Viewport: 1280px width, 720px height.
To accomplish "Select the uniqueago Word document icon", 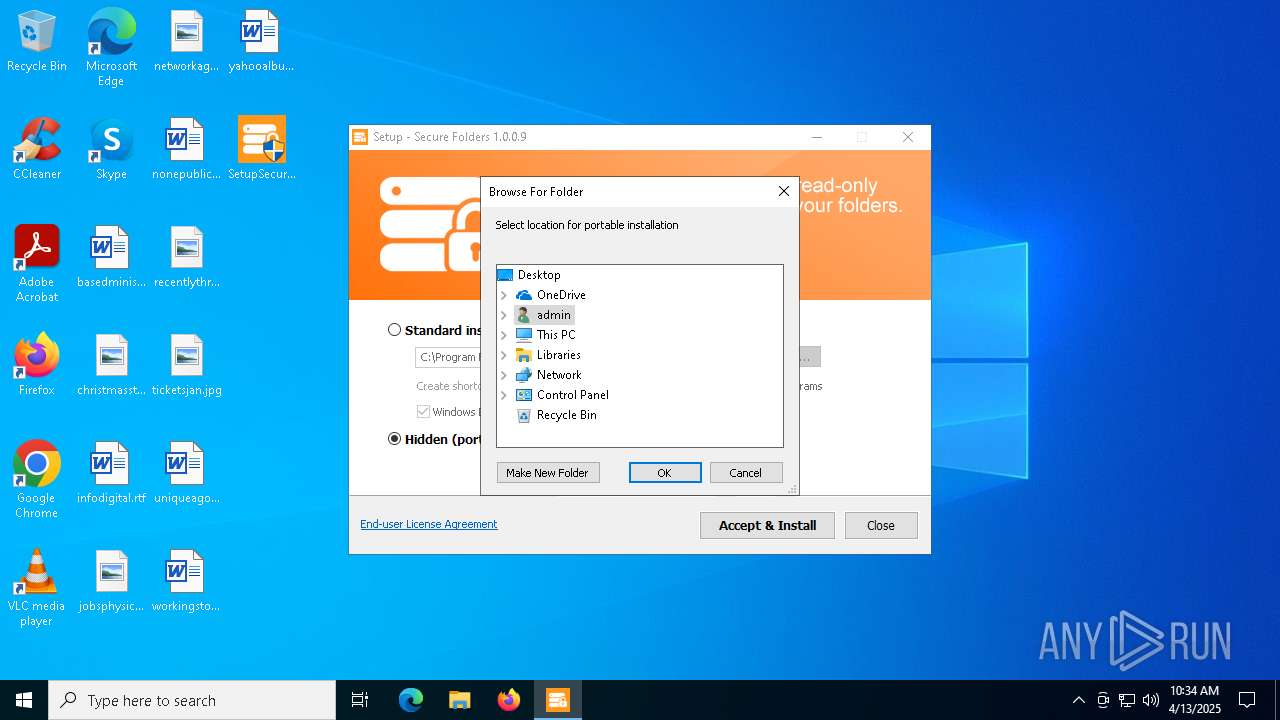I will [186, 474].
